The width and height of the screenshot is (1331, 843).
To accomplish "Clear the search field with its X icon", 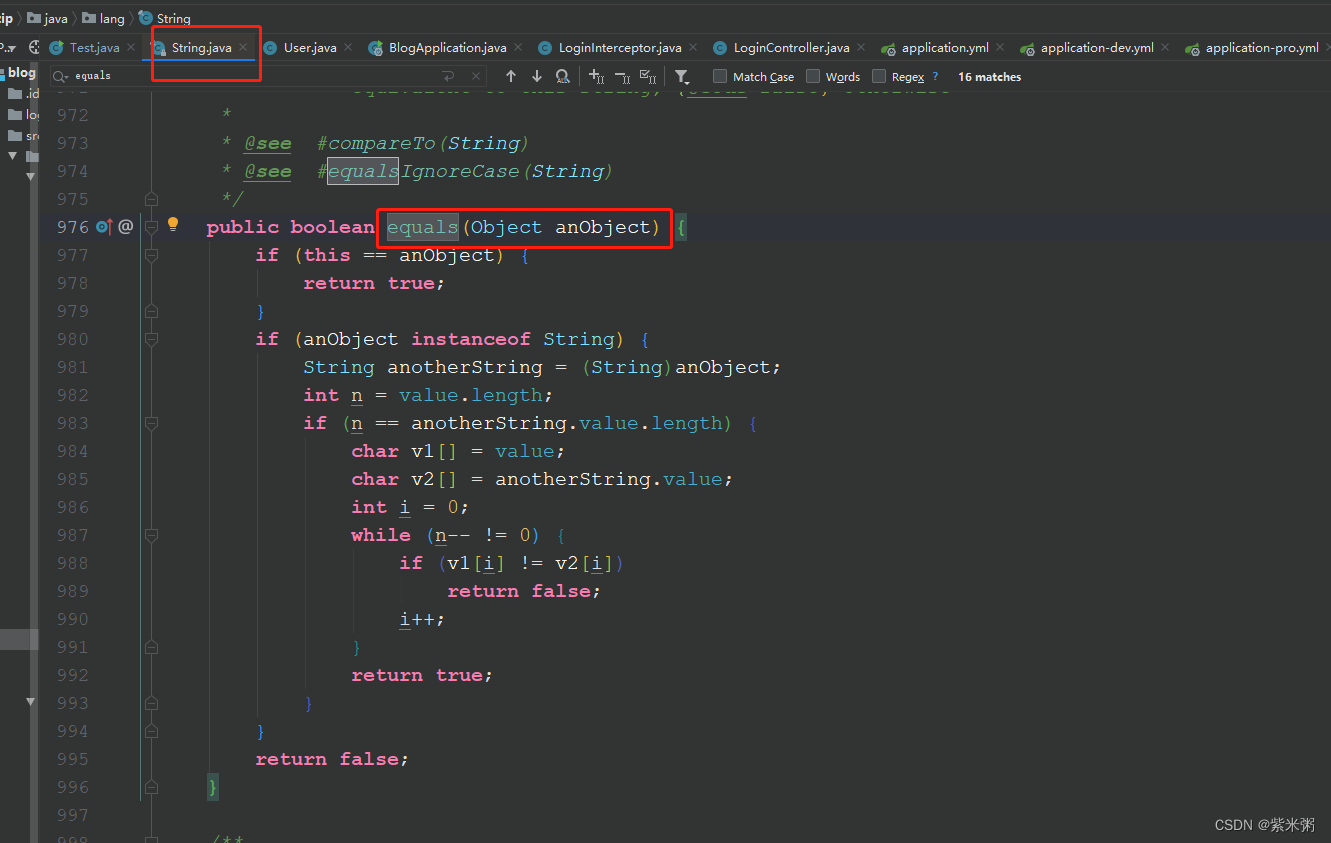I will (x=476, y=76).
